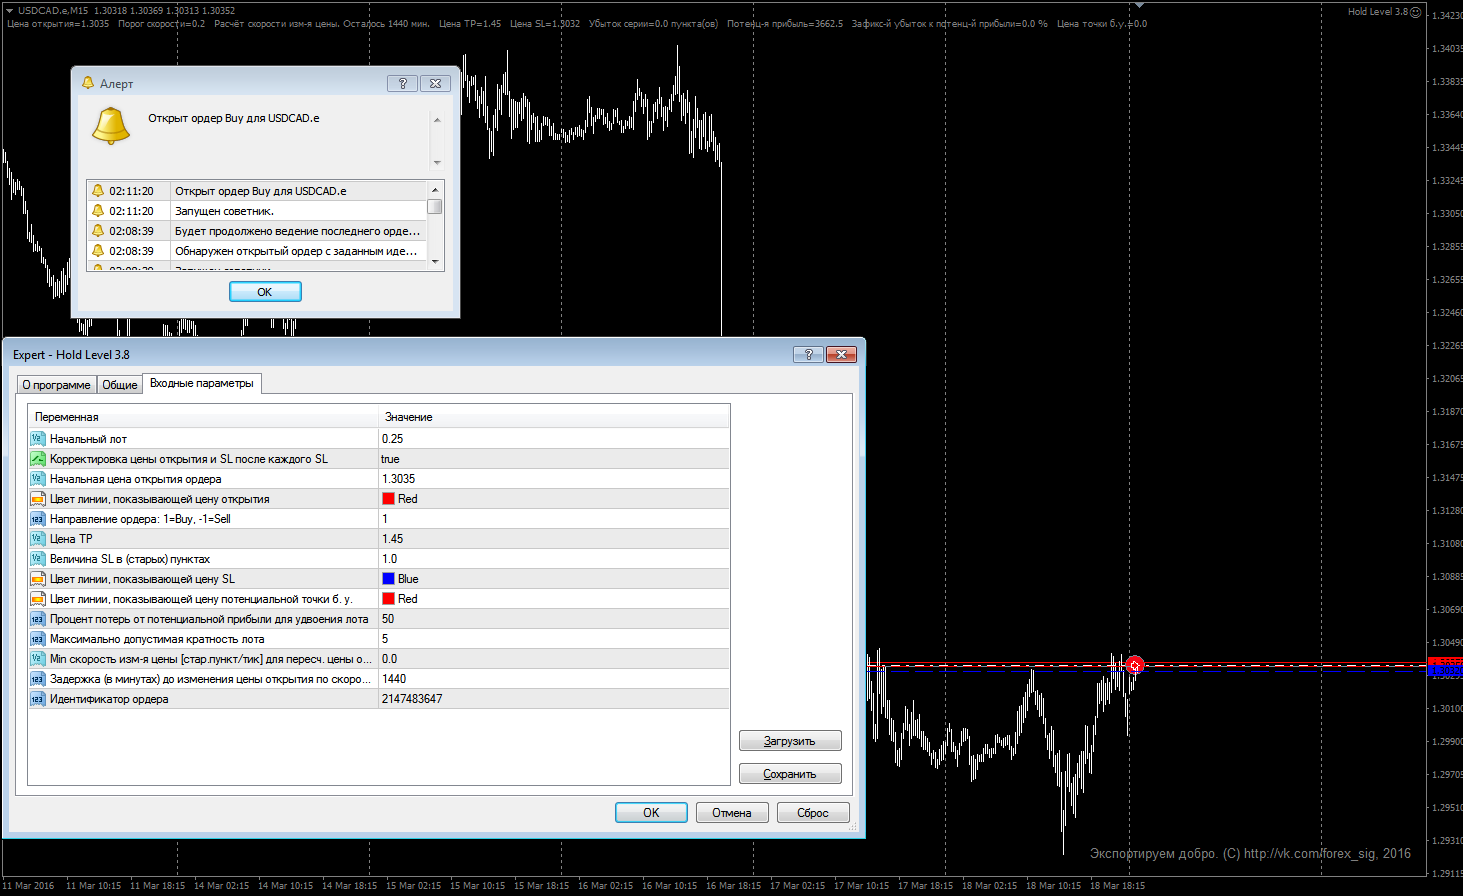This screenshot has width=1463, height=896.
Task: Click the 'Загрузить' button
Action: (x=790, y=741)
